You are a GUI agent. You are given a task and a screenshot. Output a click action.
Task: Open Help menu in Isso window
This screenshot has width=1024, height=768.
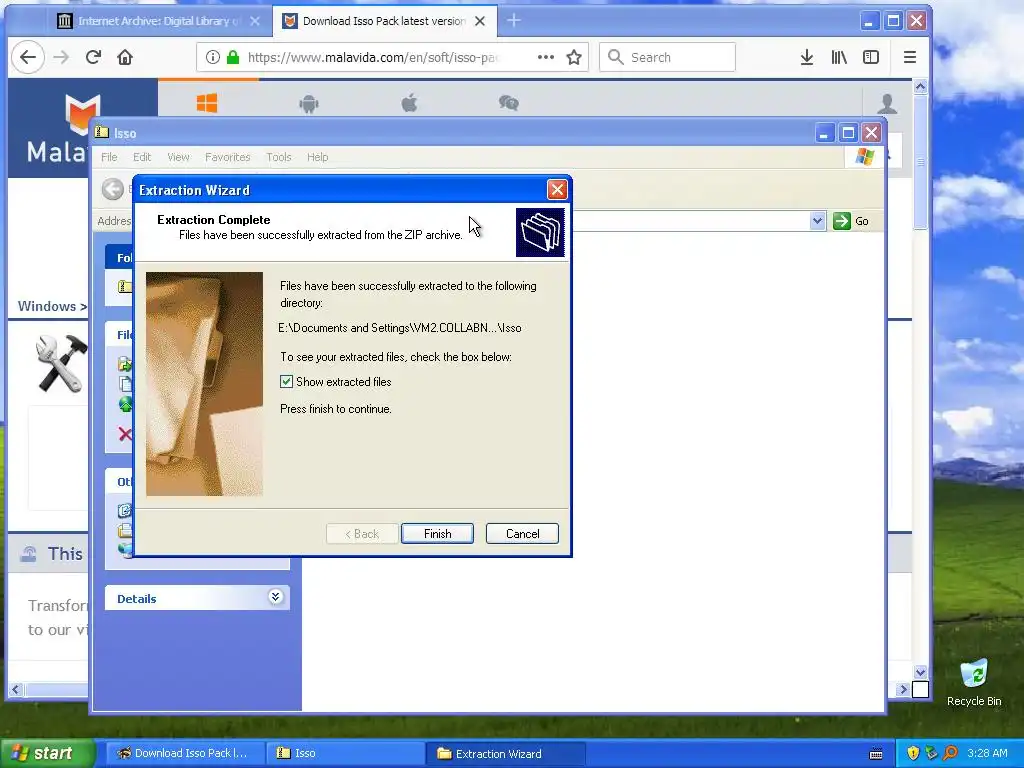(317, 157)
